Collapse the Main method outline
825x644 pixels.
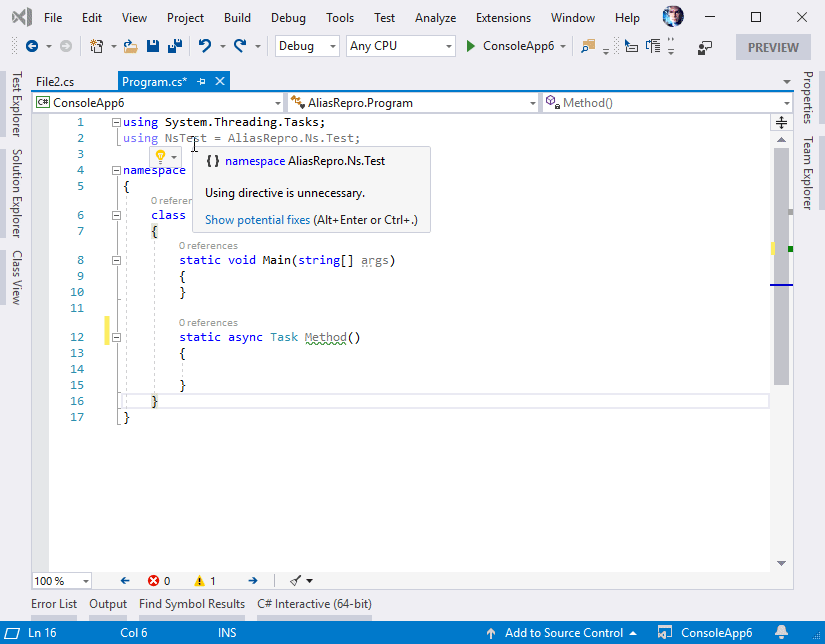[x=117, y=260]
